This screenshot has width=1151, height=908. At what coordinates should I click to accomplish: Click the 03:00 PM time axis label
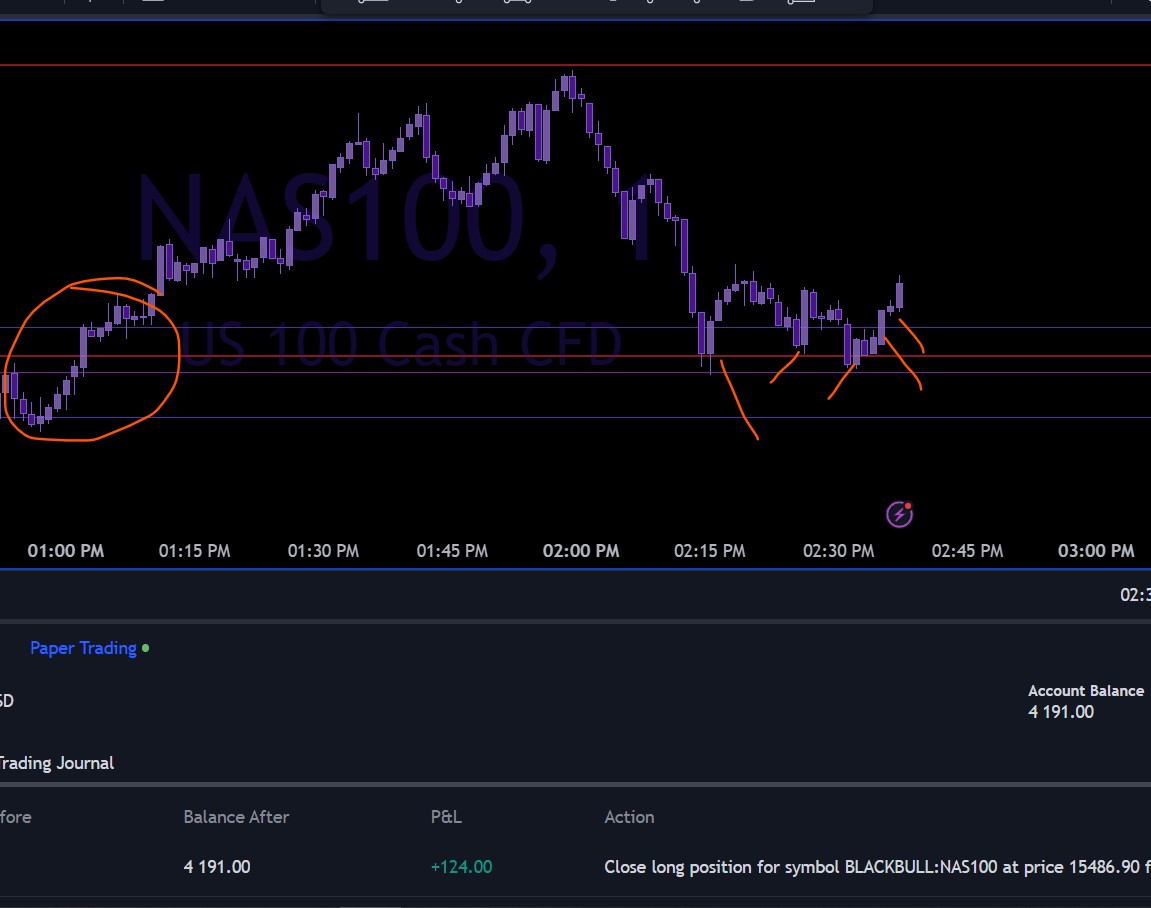(x=1096, y=551)
